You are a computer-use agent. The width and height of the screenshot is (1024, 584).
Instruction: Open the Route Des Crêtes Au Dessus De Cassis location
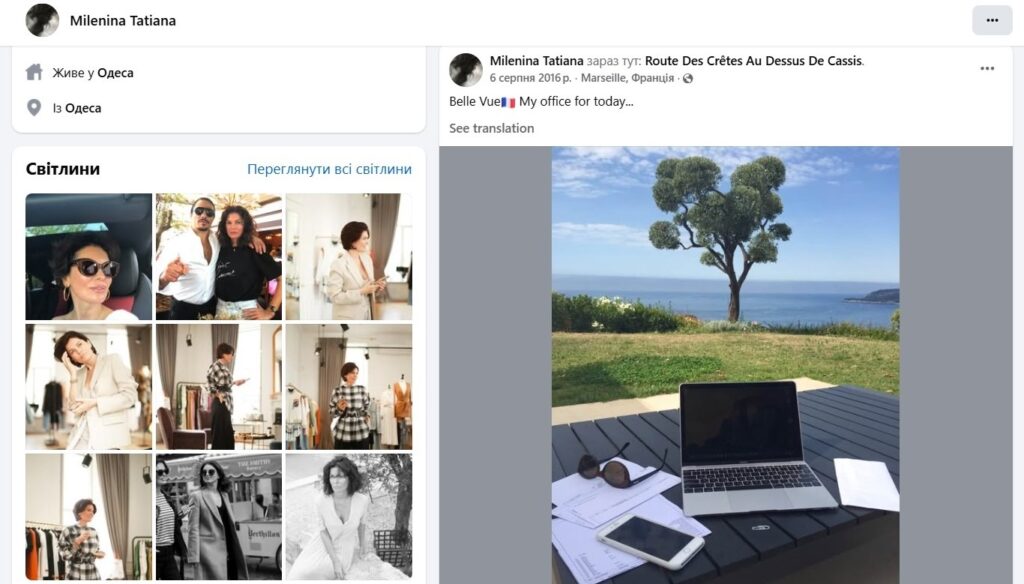tap(754, 61)
